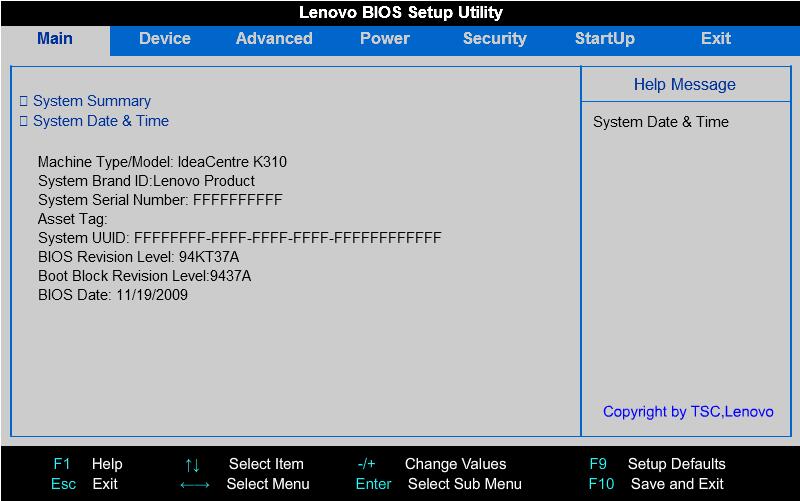Screen dimensions: 800x501
Task: Click the left/right arrows key hint
Action: coord(194,485)
